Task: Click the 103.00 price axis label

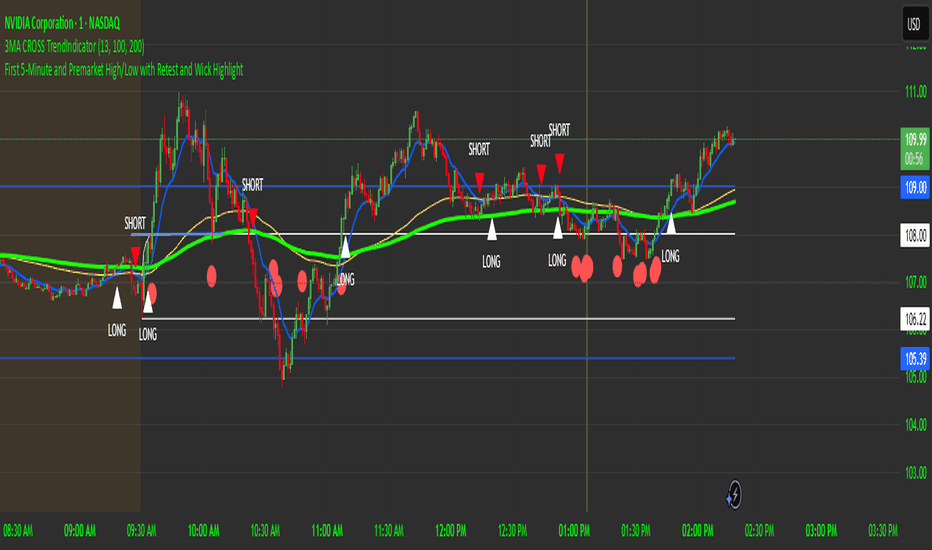Action: click(x=915, y=473)
